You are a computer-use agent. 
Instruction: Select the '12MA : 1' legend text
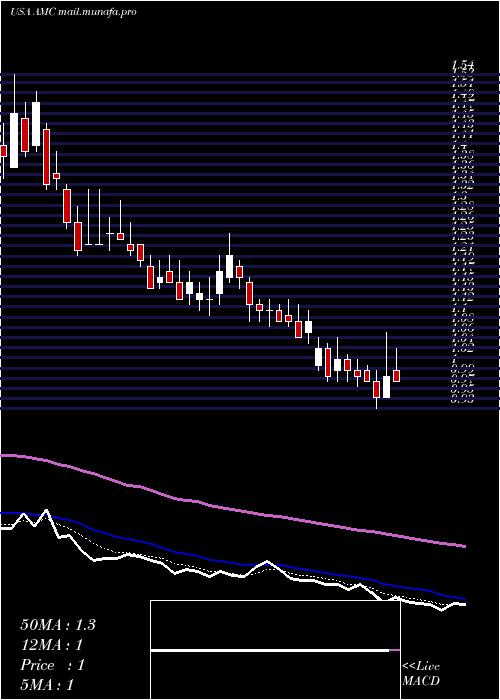(x=52, y=645)
